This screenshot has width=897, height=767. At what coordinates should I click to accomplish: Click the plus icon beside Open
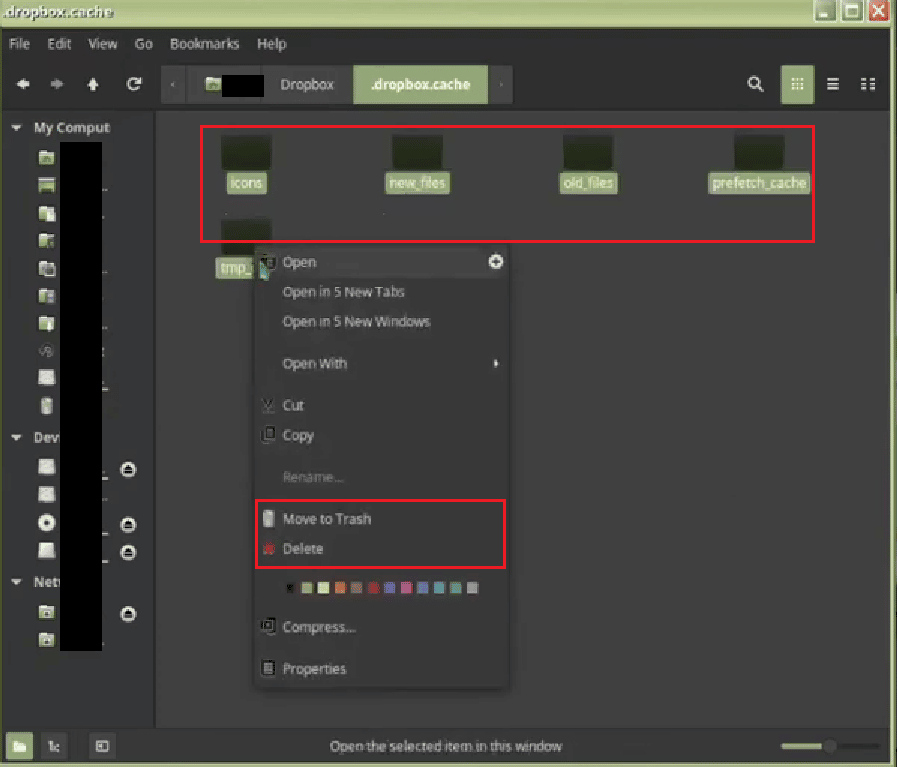click(x=495, y=261)
